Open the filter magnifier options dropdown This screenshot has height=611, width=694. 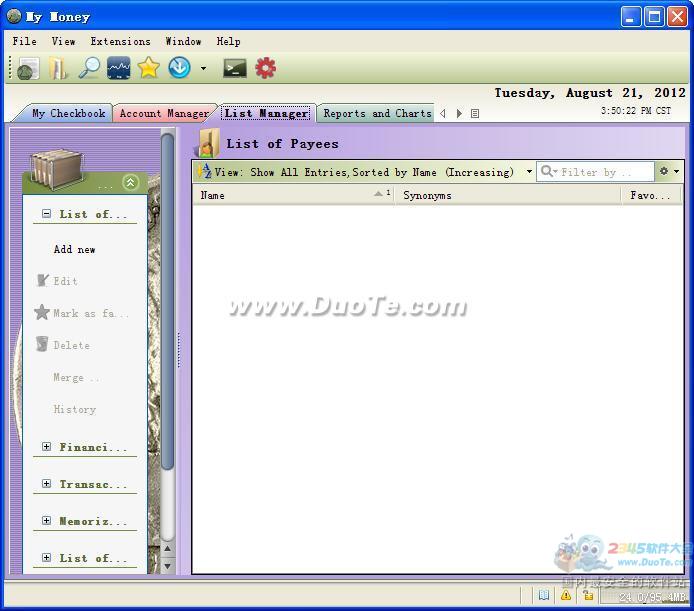click(549, 171)
